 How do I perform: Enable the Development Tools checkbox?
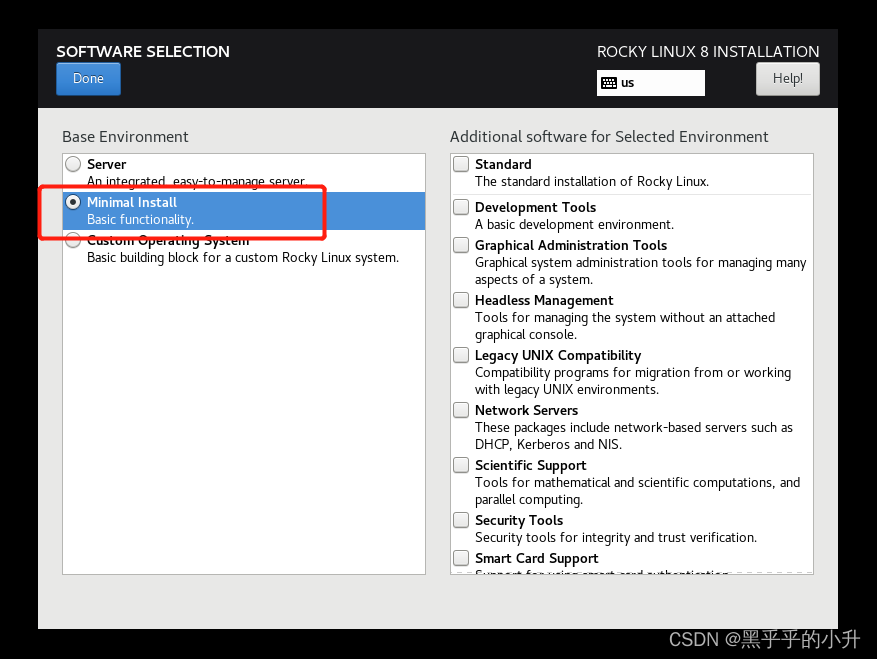coord(461,207)
